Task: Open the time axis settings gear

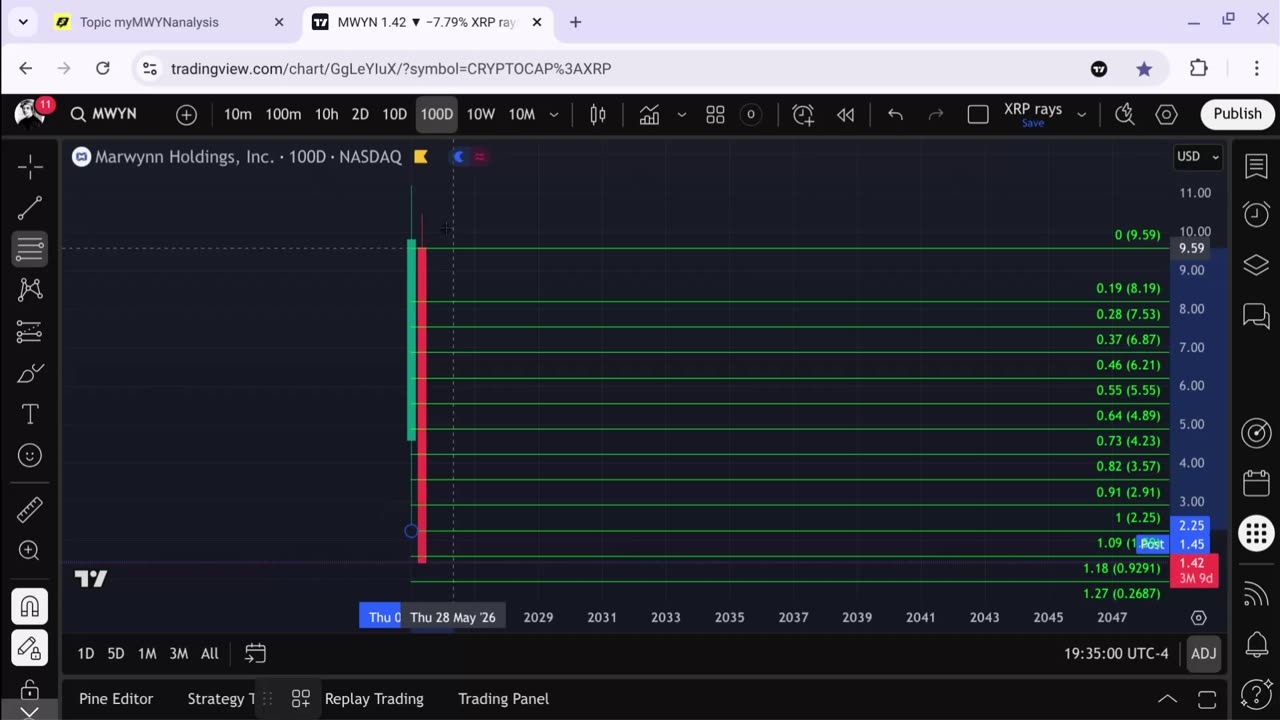Action: pyautogui.click(x=1198, y=618)
